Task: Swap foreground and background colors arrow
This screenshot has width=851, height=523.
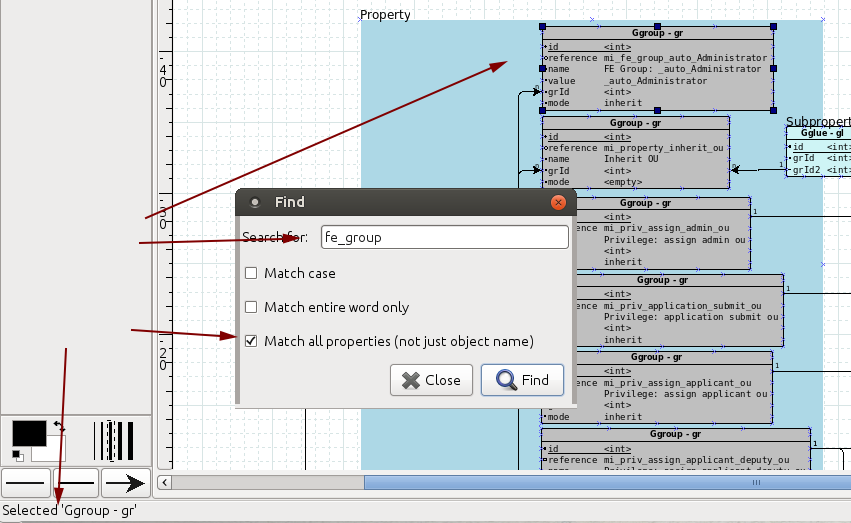Action: point(59,426)
